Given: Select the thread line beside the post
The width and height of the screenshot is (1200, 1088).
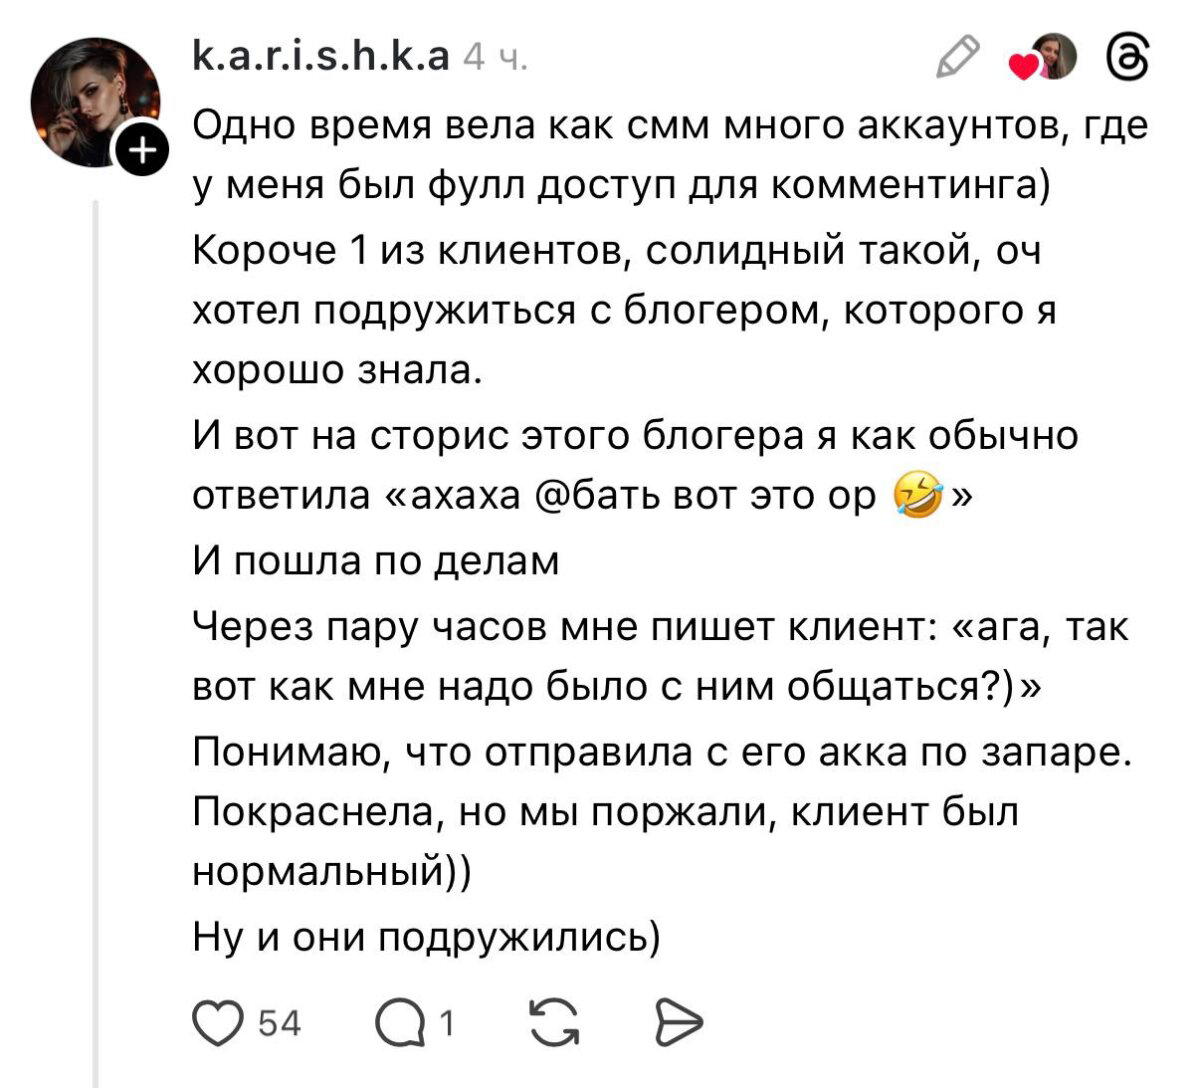Looking at the screenshot, I should pos(95,600).
